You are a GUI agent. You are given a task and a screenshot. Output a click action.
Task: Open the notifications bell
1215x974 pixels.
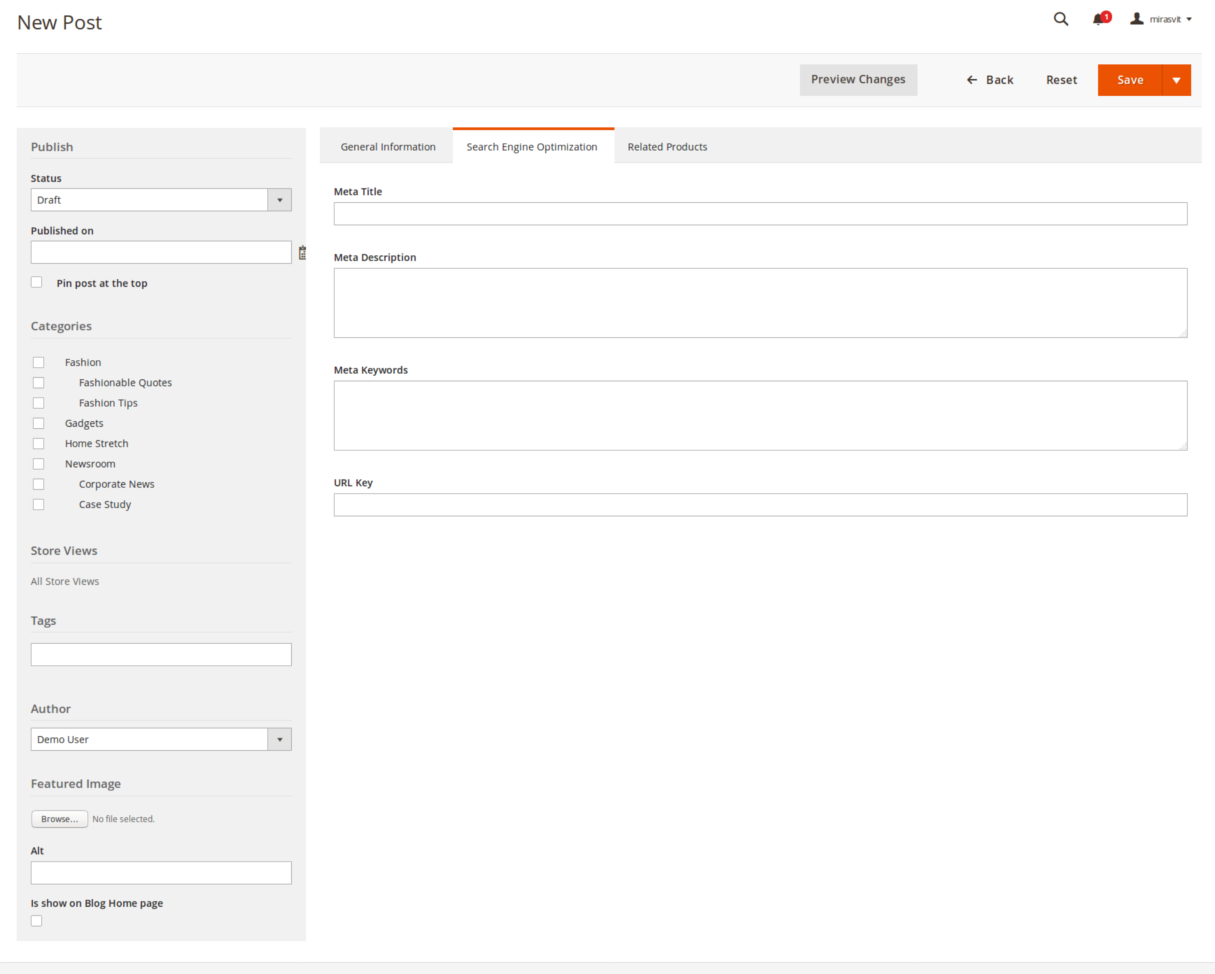pos(1098,19)
